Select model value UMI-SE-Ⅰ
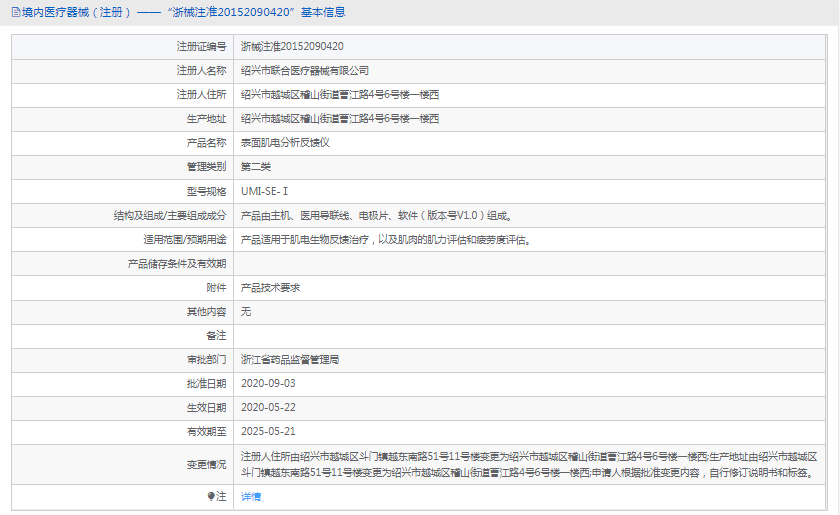The width and height of the screenshot is (840, 515). [x=264, y=191]
